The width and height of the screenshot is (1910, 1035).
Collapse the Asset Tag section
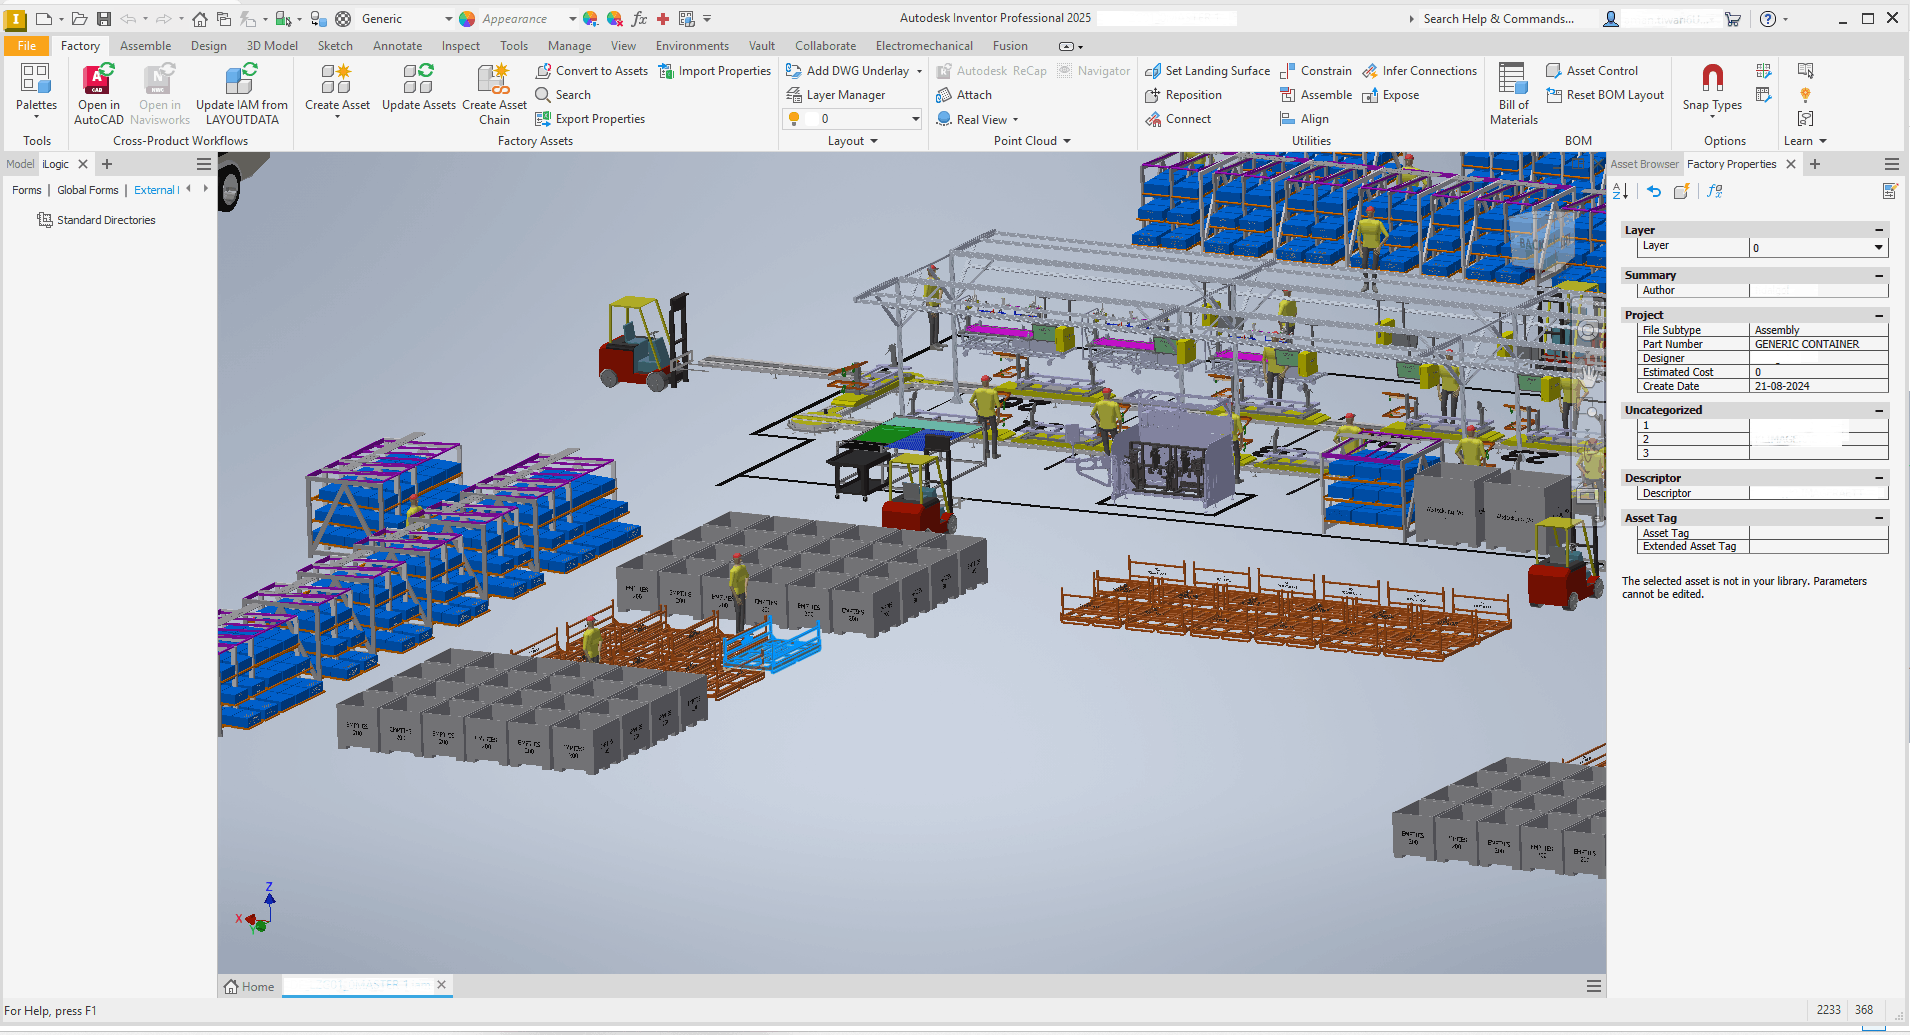click(1879, 518)
